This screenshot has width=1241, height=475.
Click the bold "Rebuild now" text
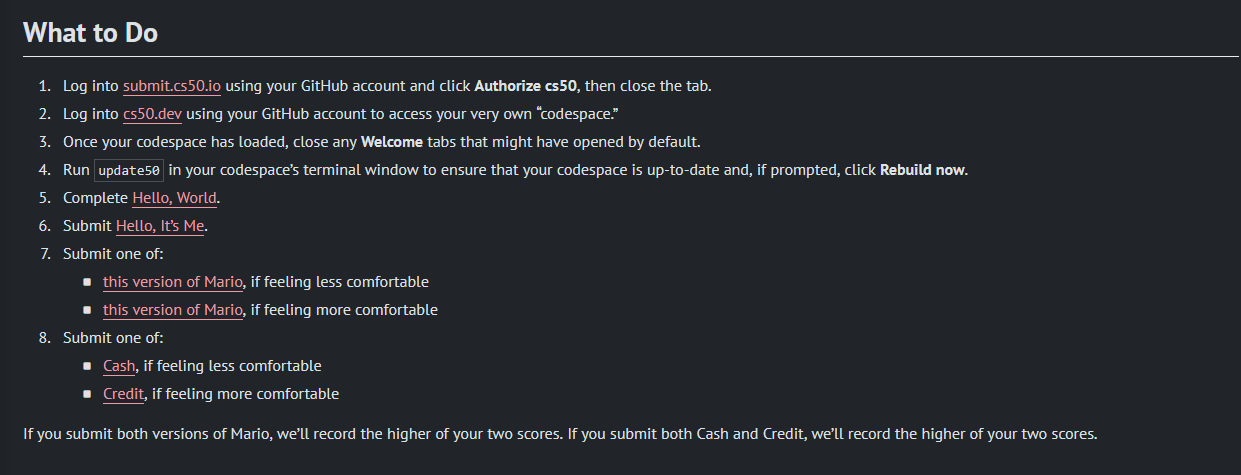(x=922, y=170)
